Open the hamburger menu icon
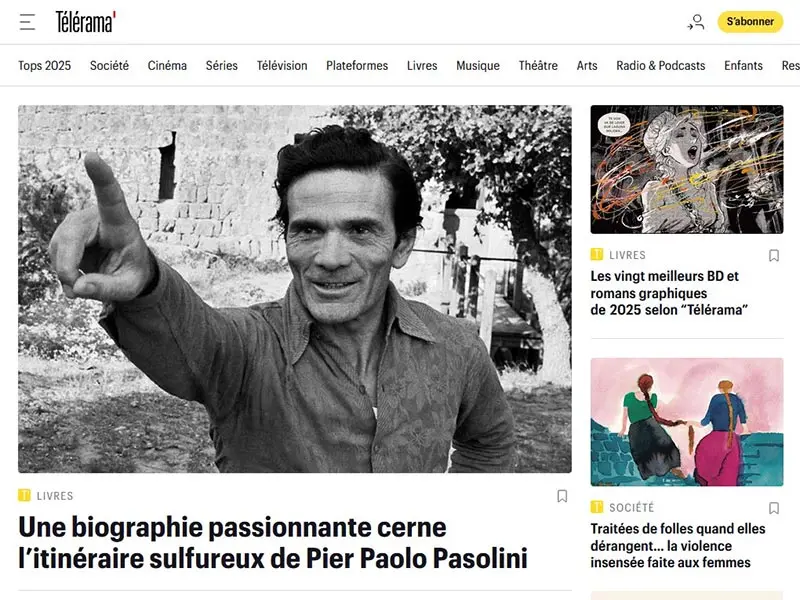The height and width of the screenshot is (600, 800). (28, 22)
